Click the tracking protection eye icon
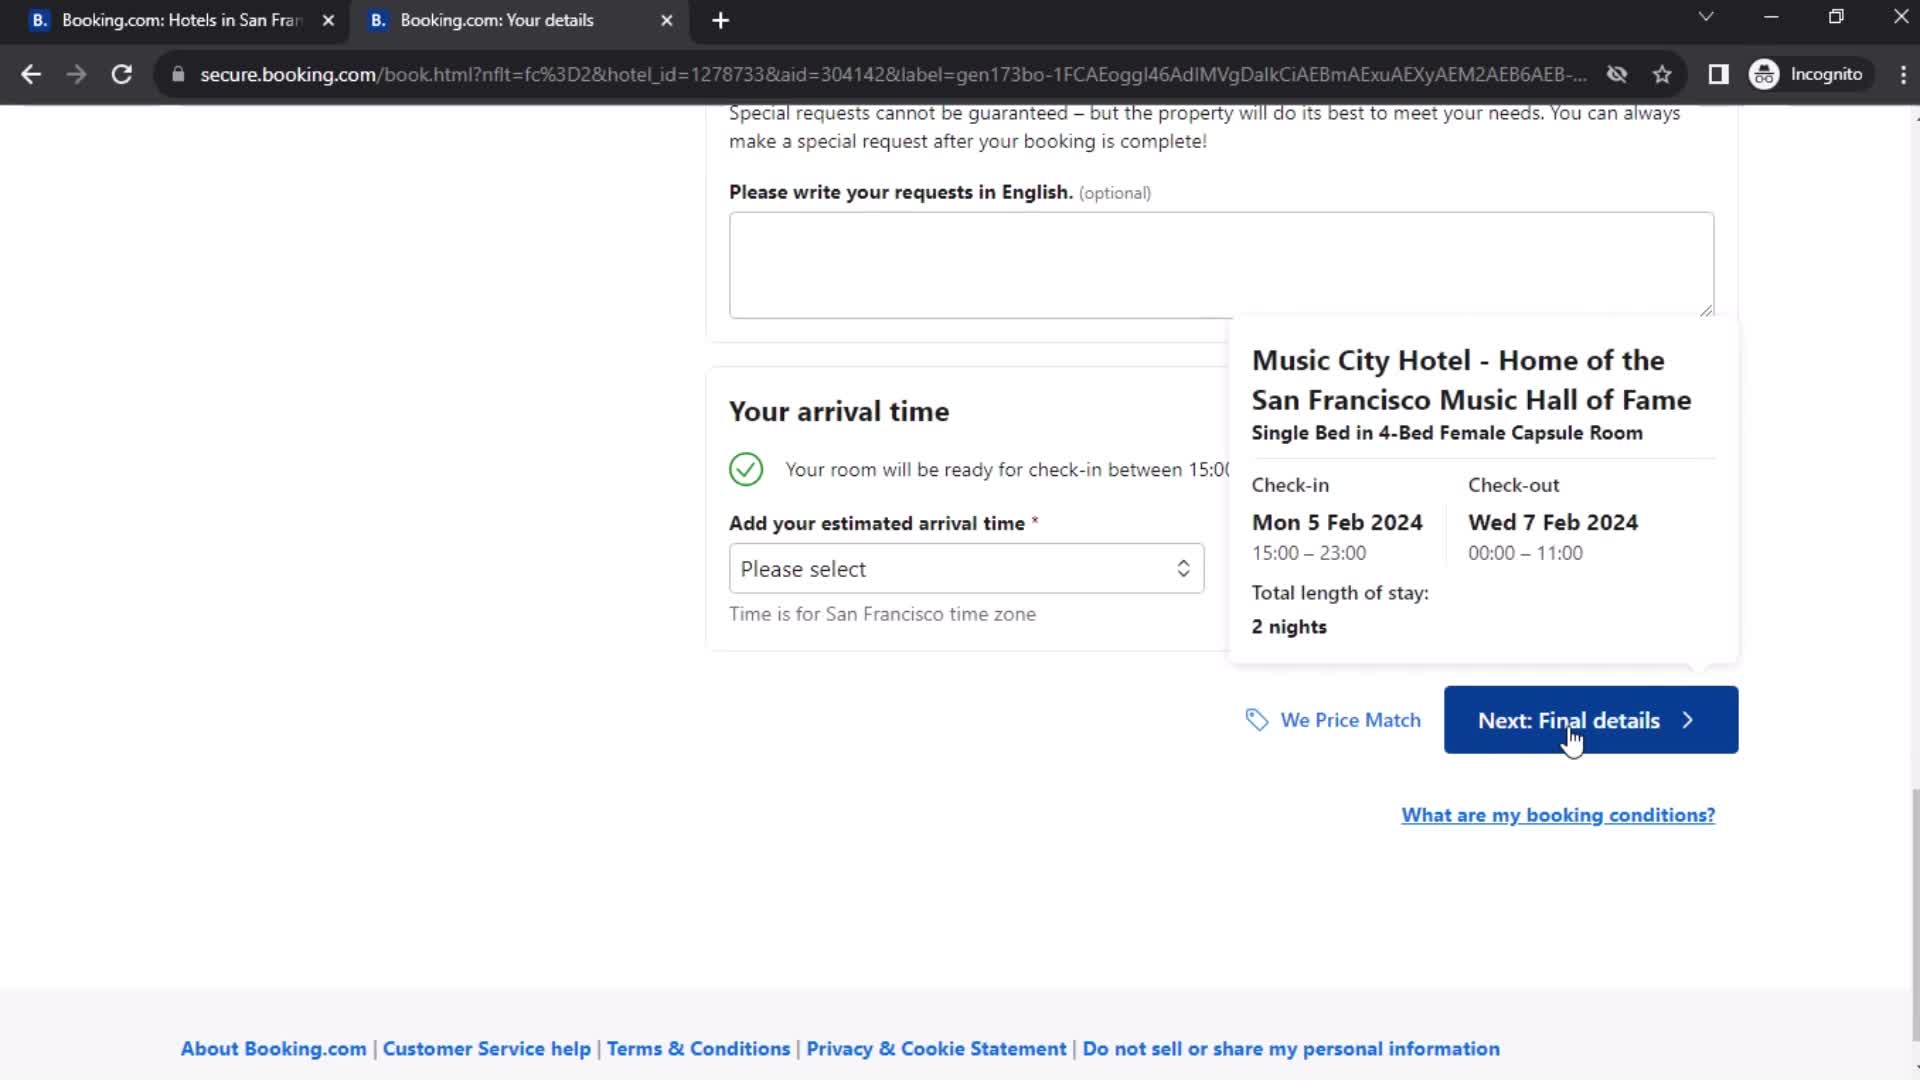The width and height of the screenshot is (1920, 1080). (x=1616, y=74)
